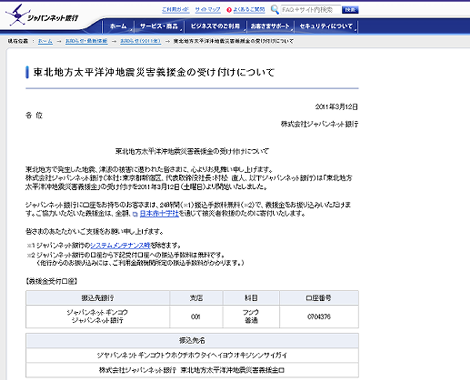
Task: Click the search magnifier icon
Action: click(275, 9)
